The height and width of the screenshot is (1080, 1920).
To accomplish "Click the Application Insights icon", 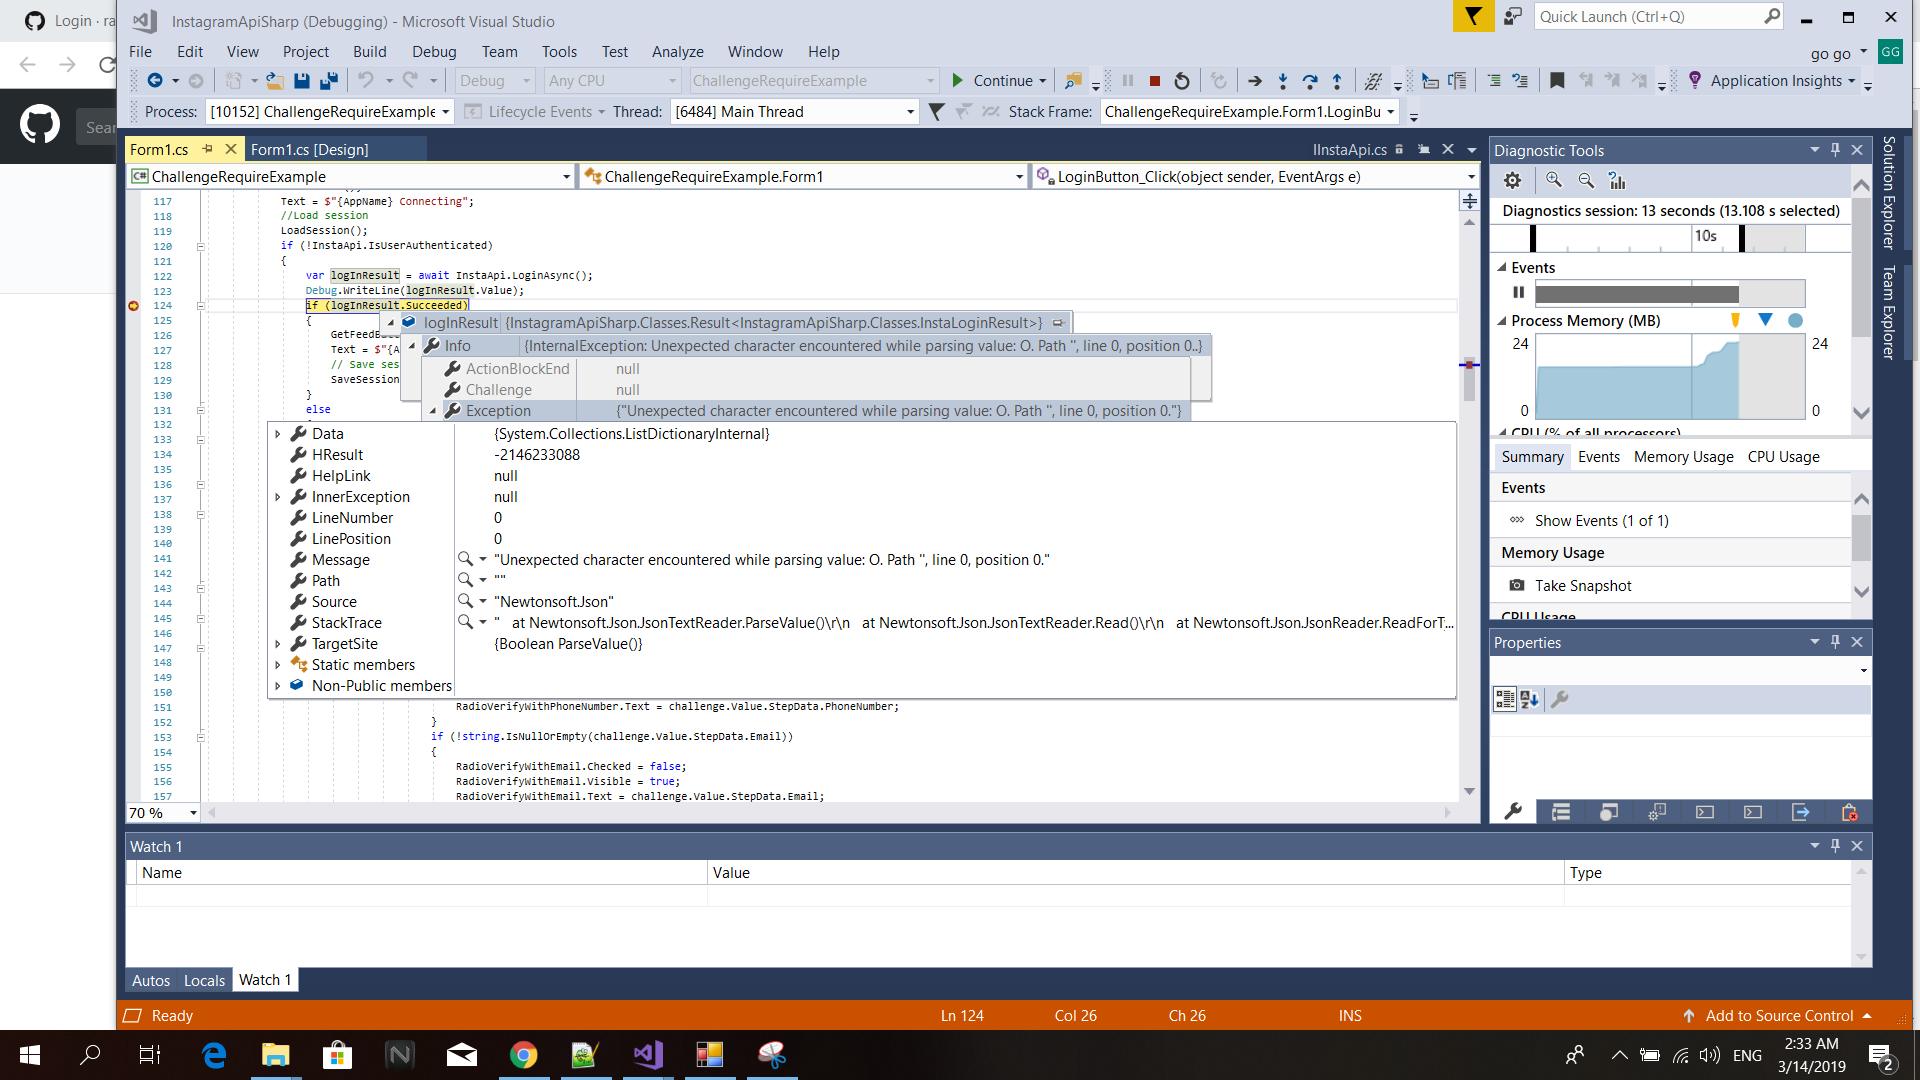I will point(1694,80).
